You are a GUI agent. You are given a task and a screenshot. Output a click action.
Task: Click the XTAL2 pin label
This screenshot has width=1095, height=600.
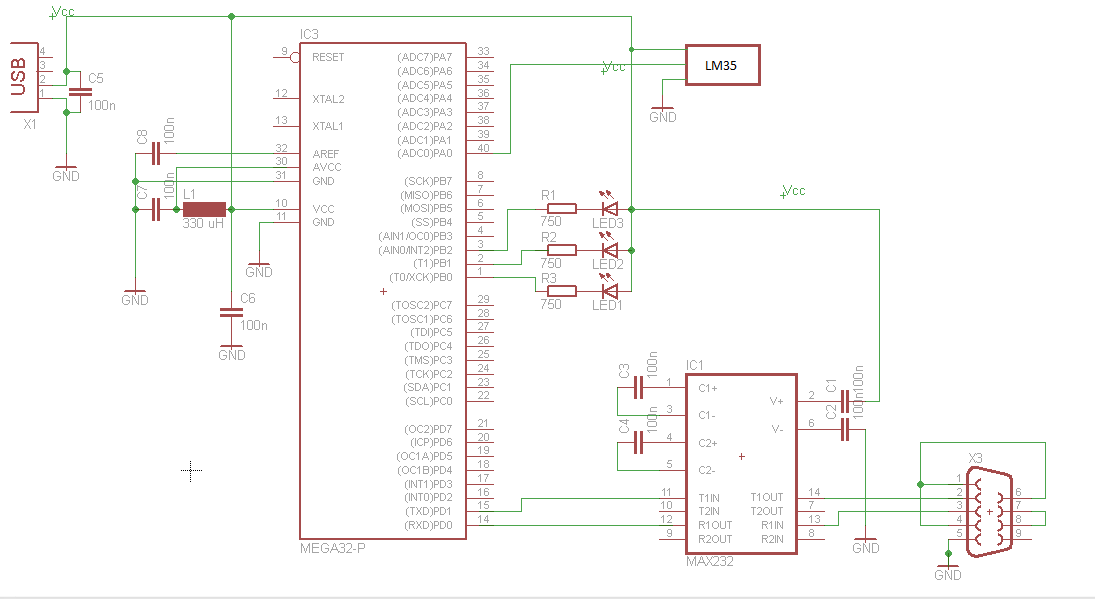(x=328, y=99)
